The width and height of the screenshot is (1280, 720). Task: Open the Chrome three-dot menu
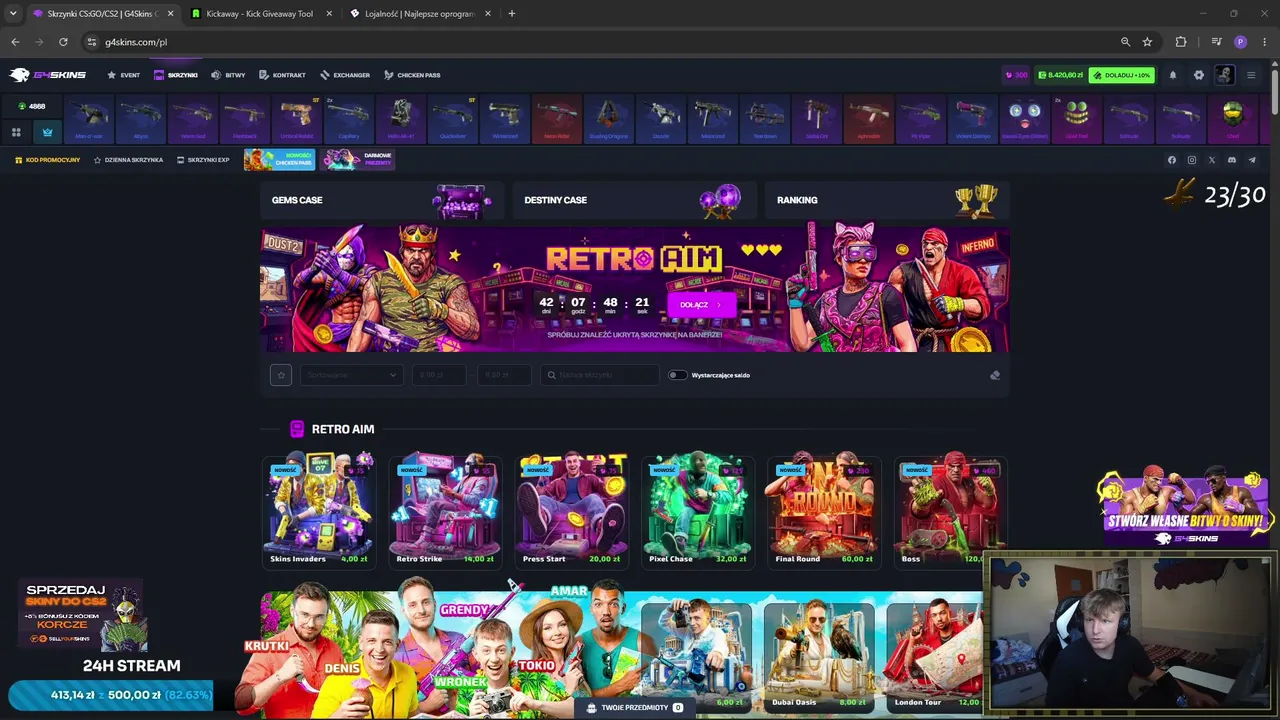click(1265, 42)
